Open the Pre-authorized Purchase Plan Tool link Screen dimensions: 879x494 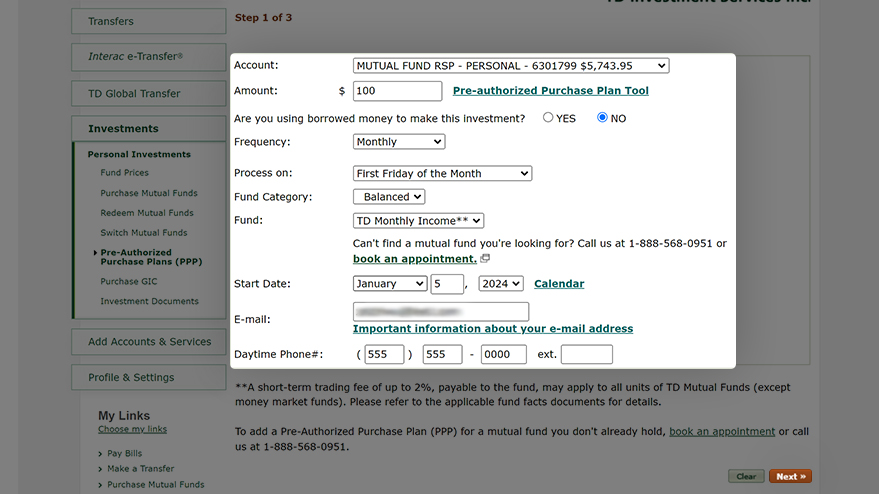pyautogui.click(x=550, y=91)
